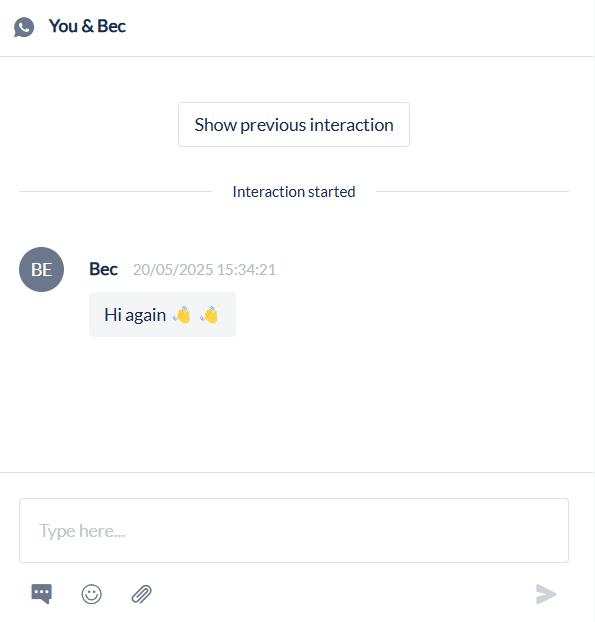The width and height of the screenshot is (595, 622).
Task: Click the sender name Bec
Action: tap(103, 269)
